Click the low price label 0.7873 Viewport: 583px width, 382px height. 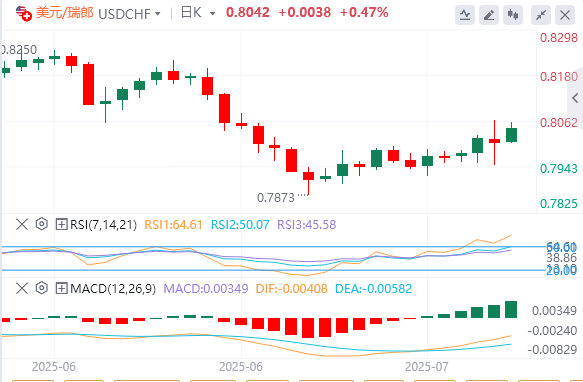[276, 198]
